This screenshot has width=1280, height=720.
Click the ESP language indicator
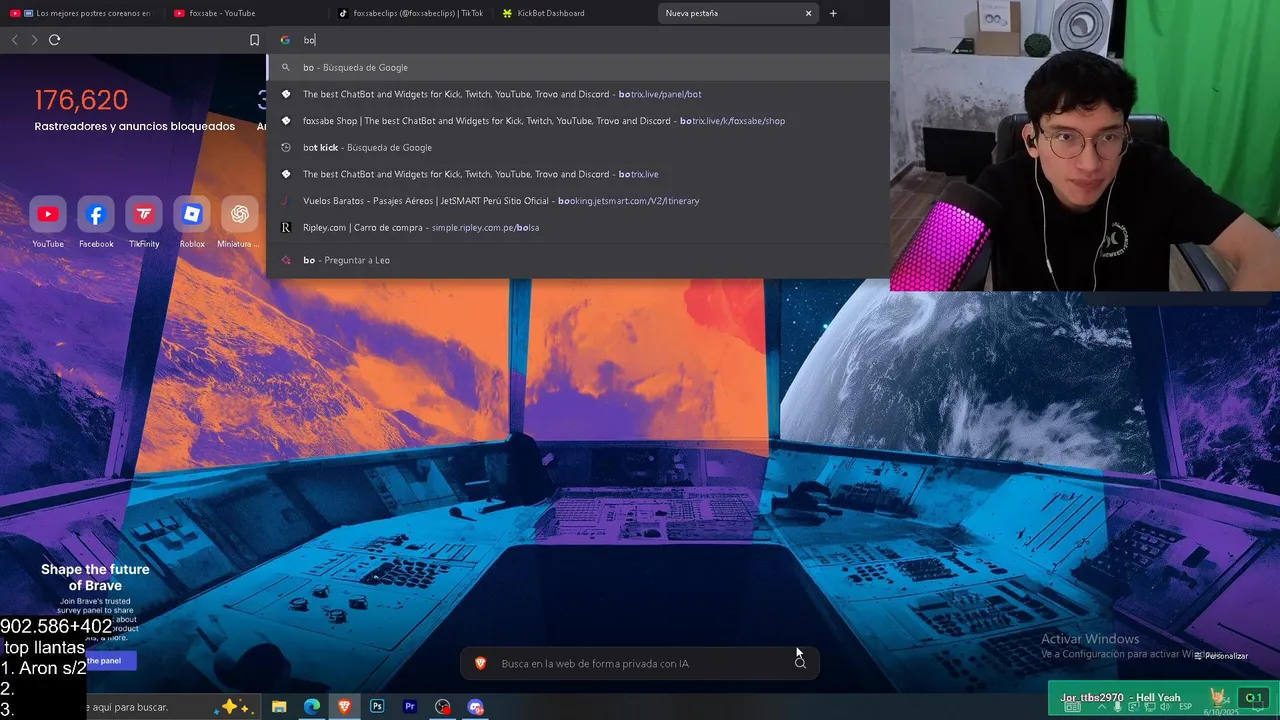pyautogui.click(x=1185, y=707)
